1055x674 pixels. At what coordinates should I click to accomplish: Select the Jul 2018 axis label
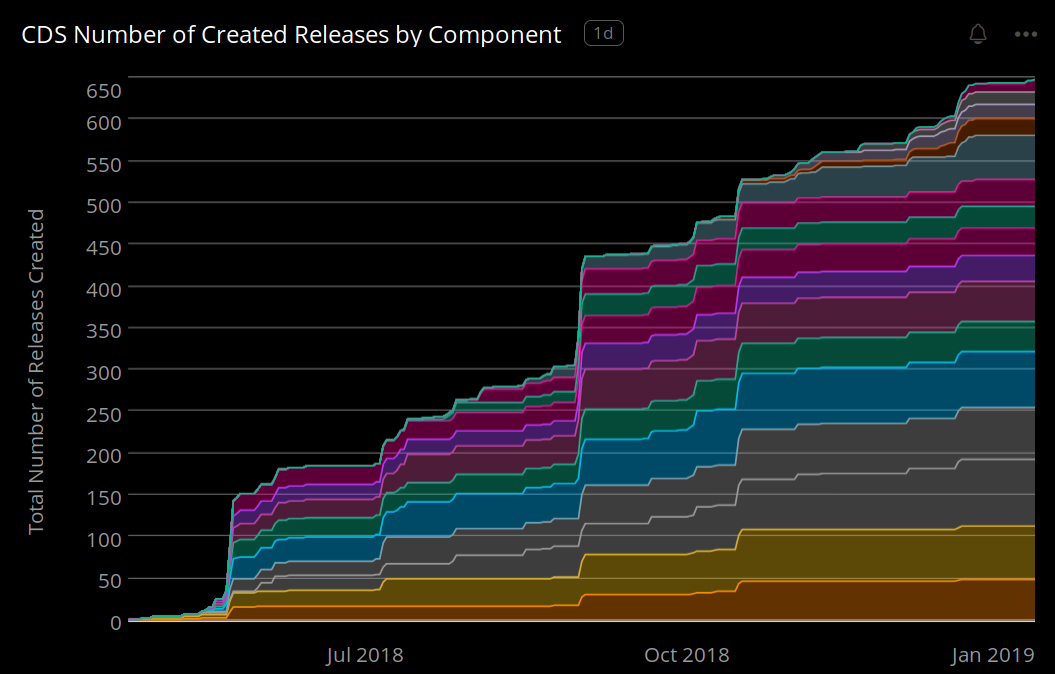[x=364, y=655]
